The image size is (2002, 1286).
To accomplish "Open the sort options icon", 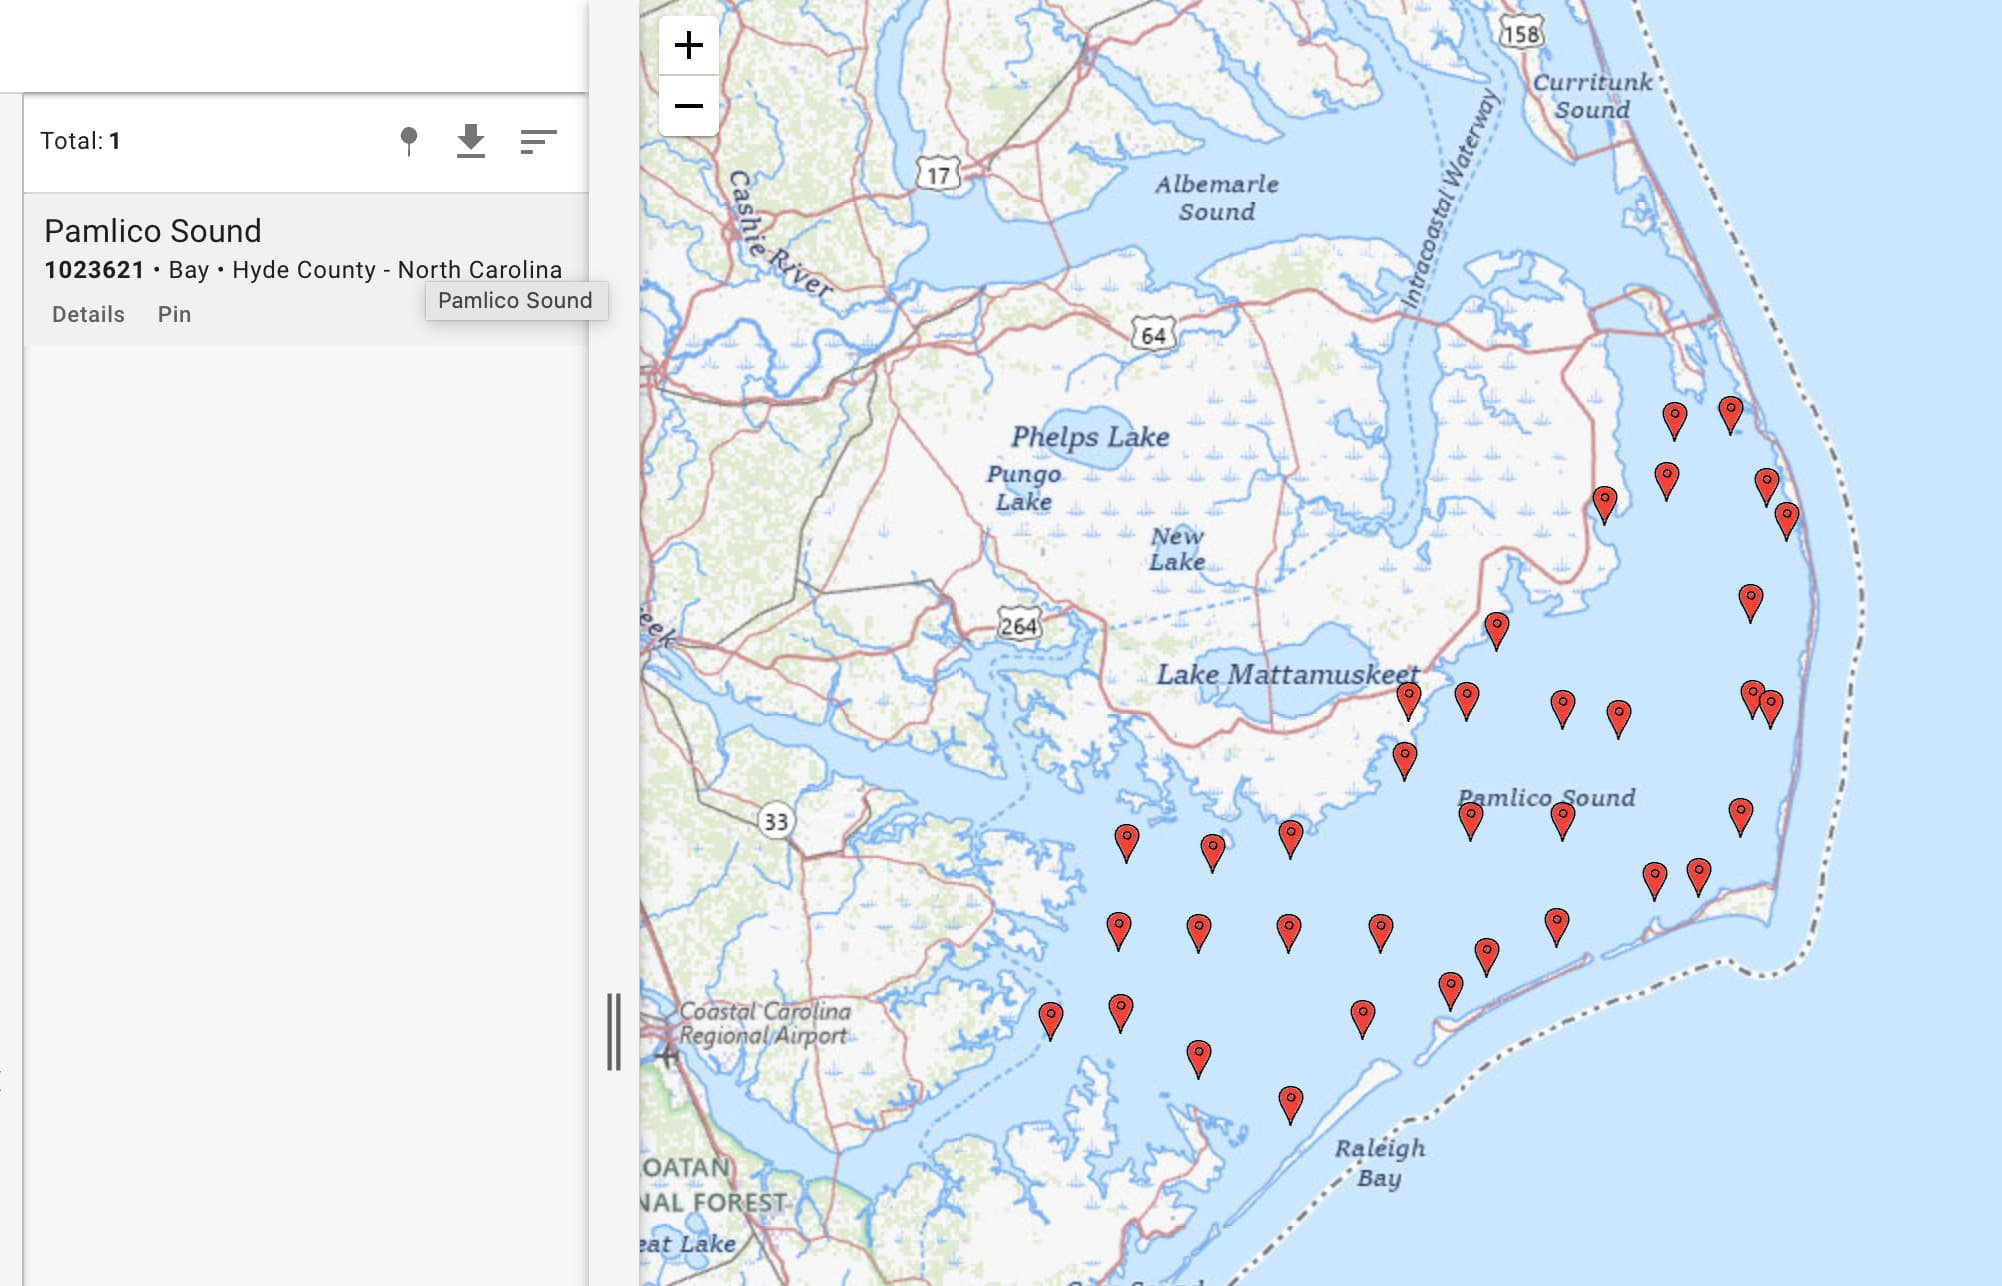I will coord(538,141).
